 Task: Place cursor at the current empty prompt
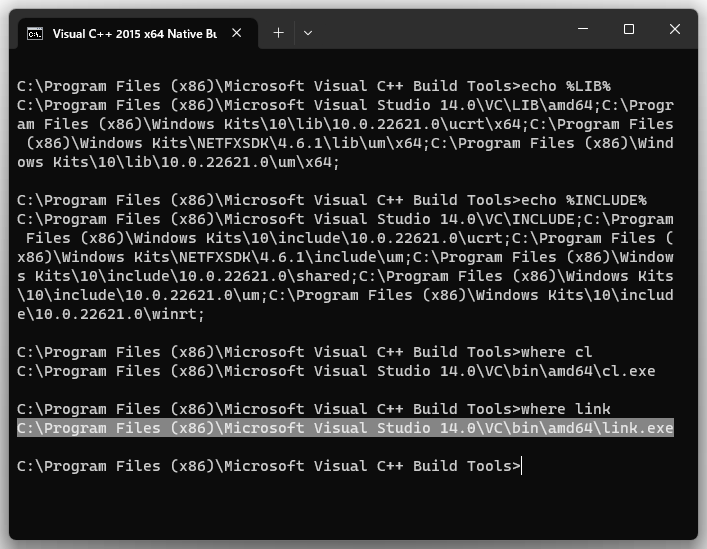tap(522, 466)
